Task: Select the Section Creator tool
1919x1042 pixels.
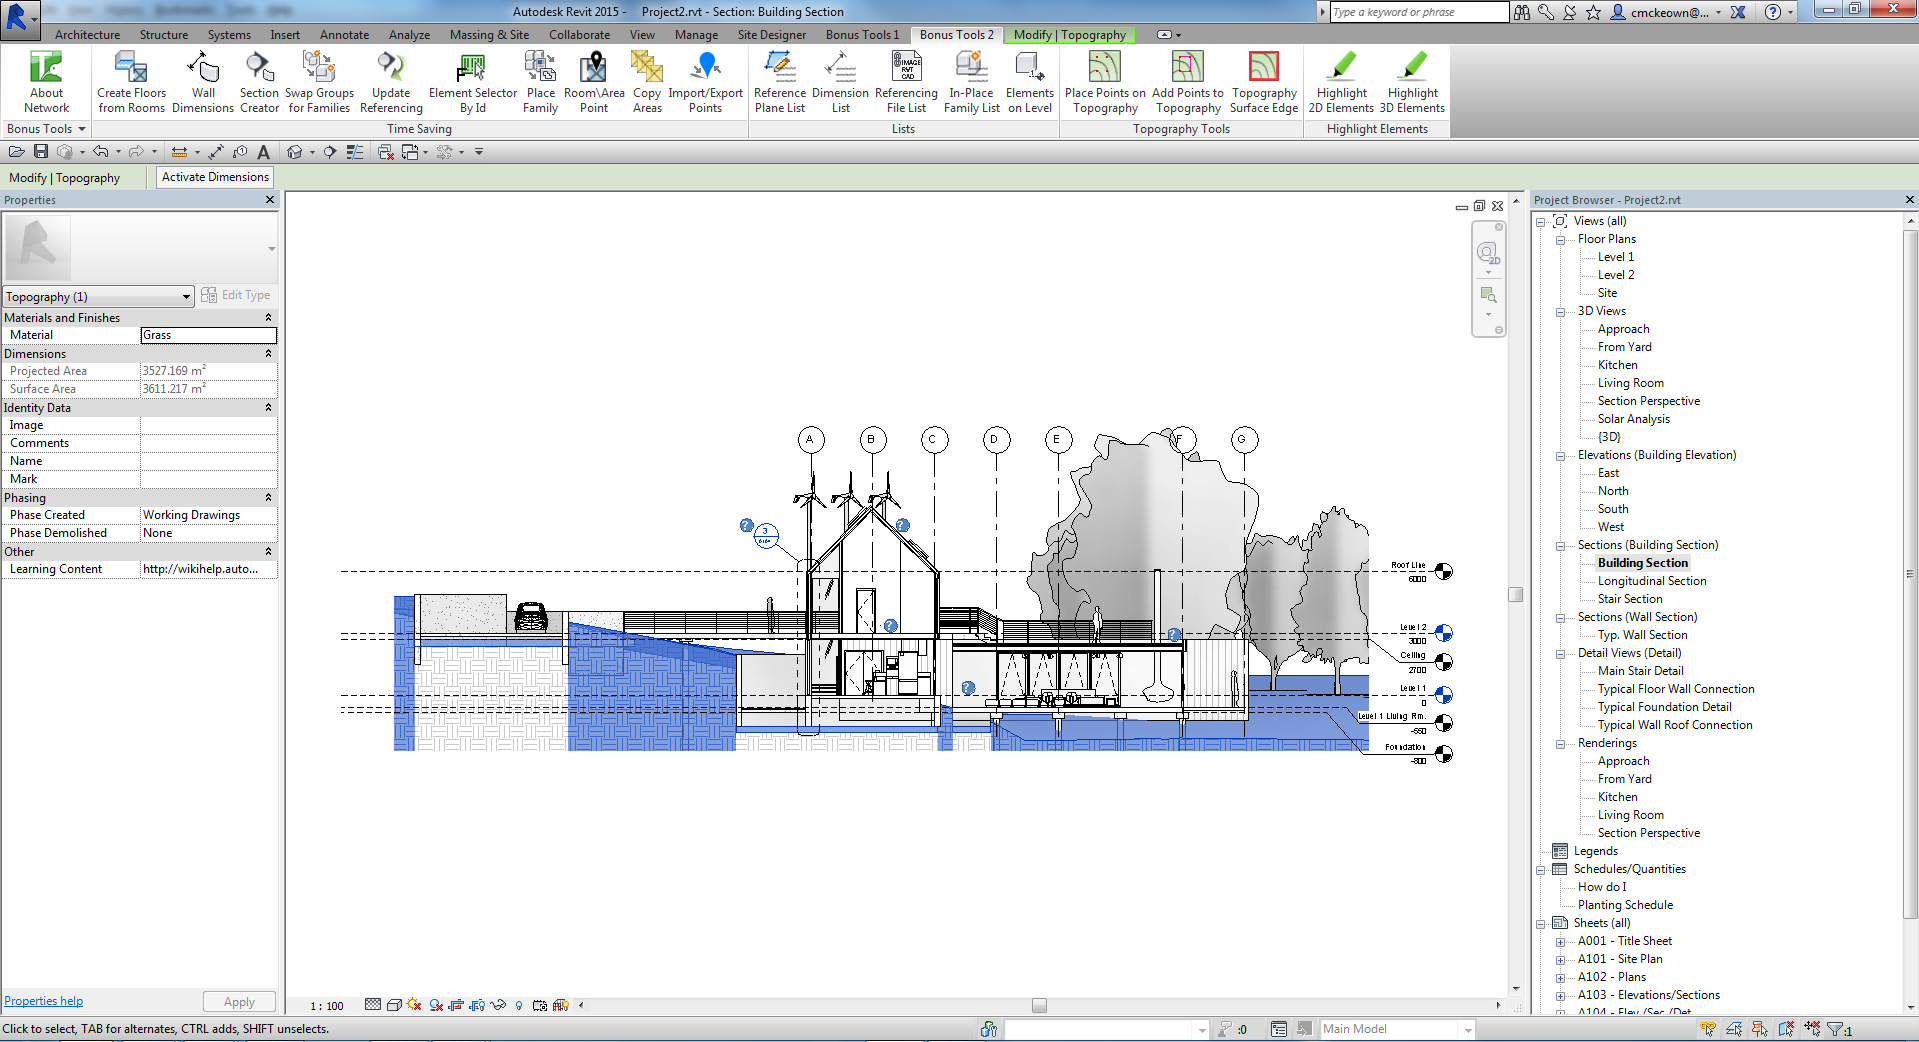Action: pyautogui.click(x=259, y=80)
